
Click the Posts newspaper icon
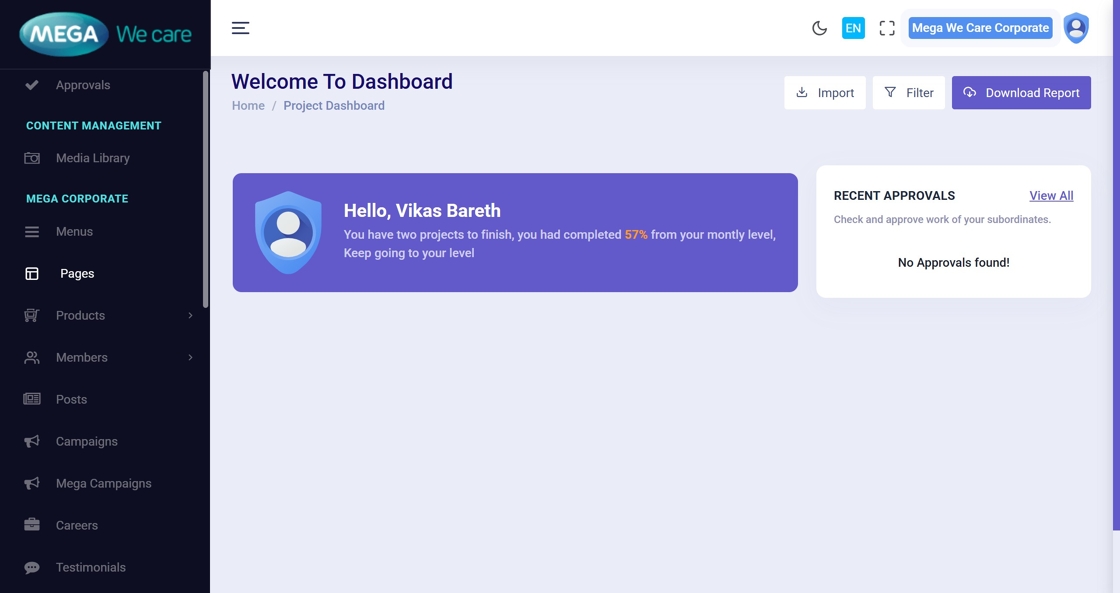point(32,399)
